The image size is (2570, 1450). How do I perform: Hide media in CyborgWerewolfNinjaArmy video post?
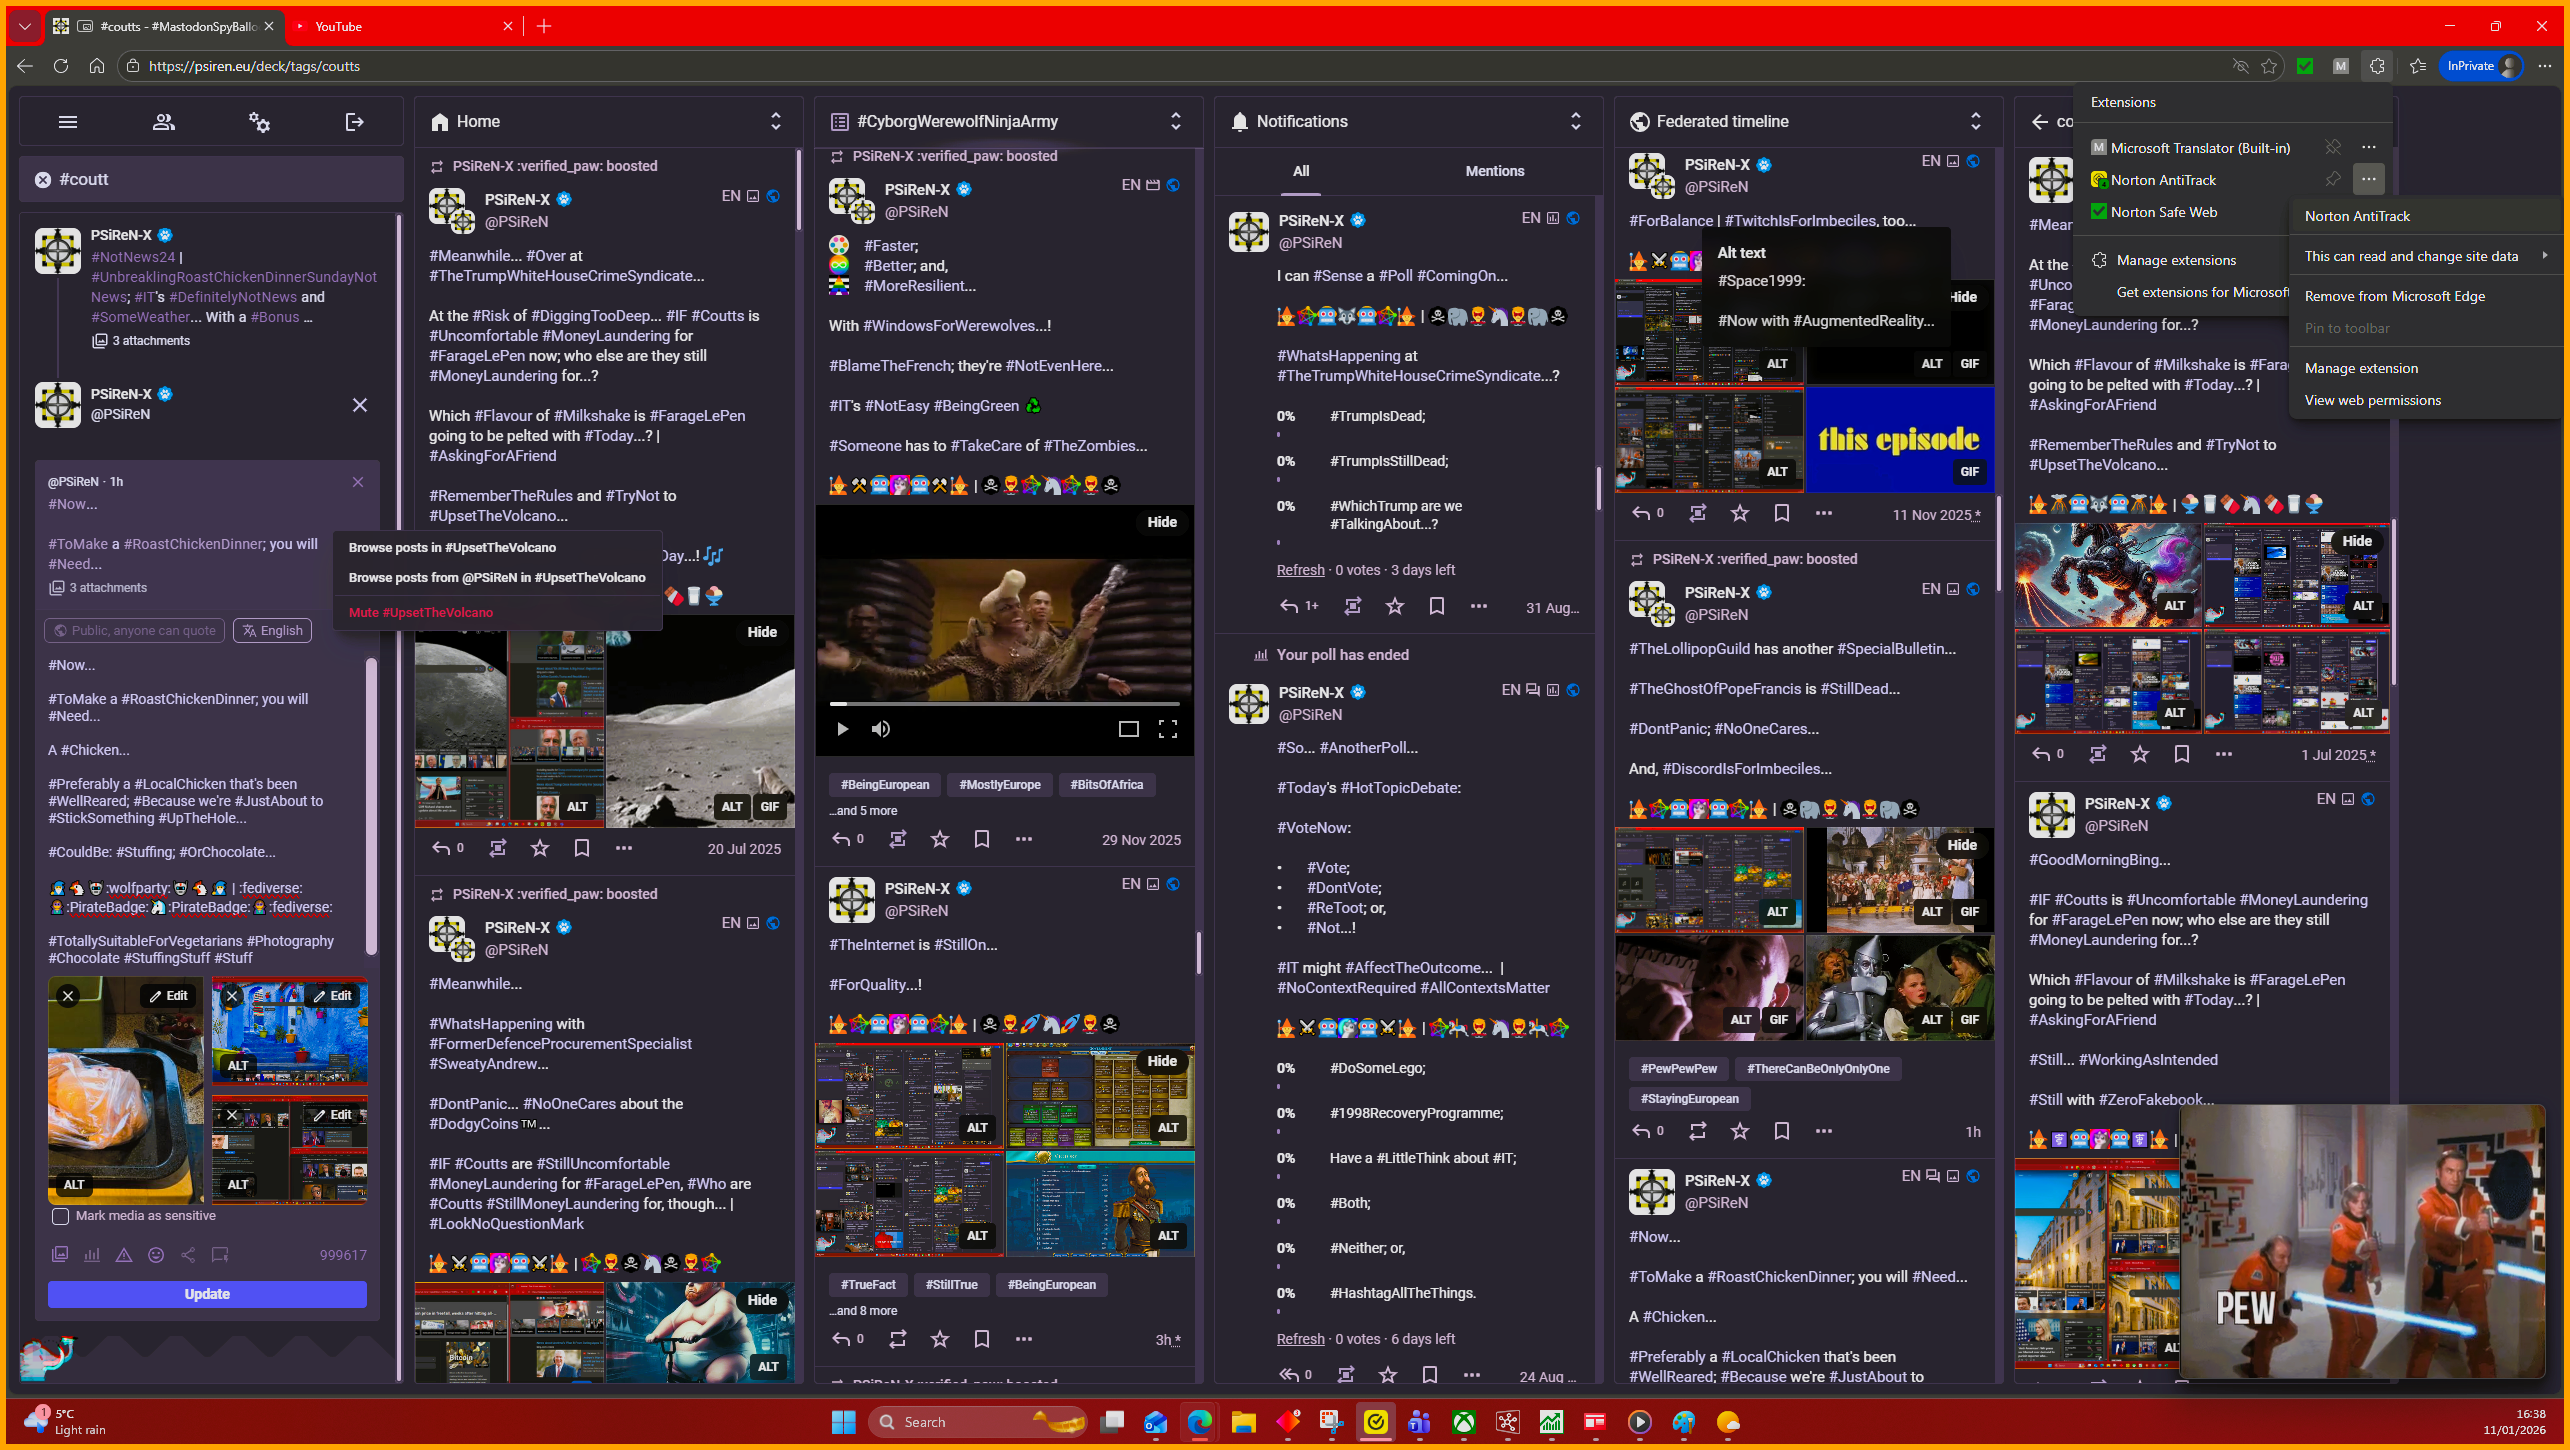click(1162, 522)
